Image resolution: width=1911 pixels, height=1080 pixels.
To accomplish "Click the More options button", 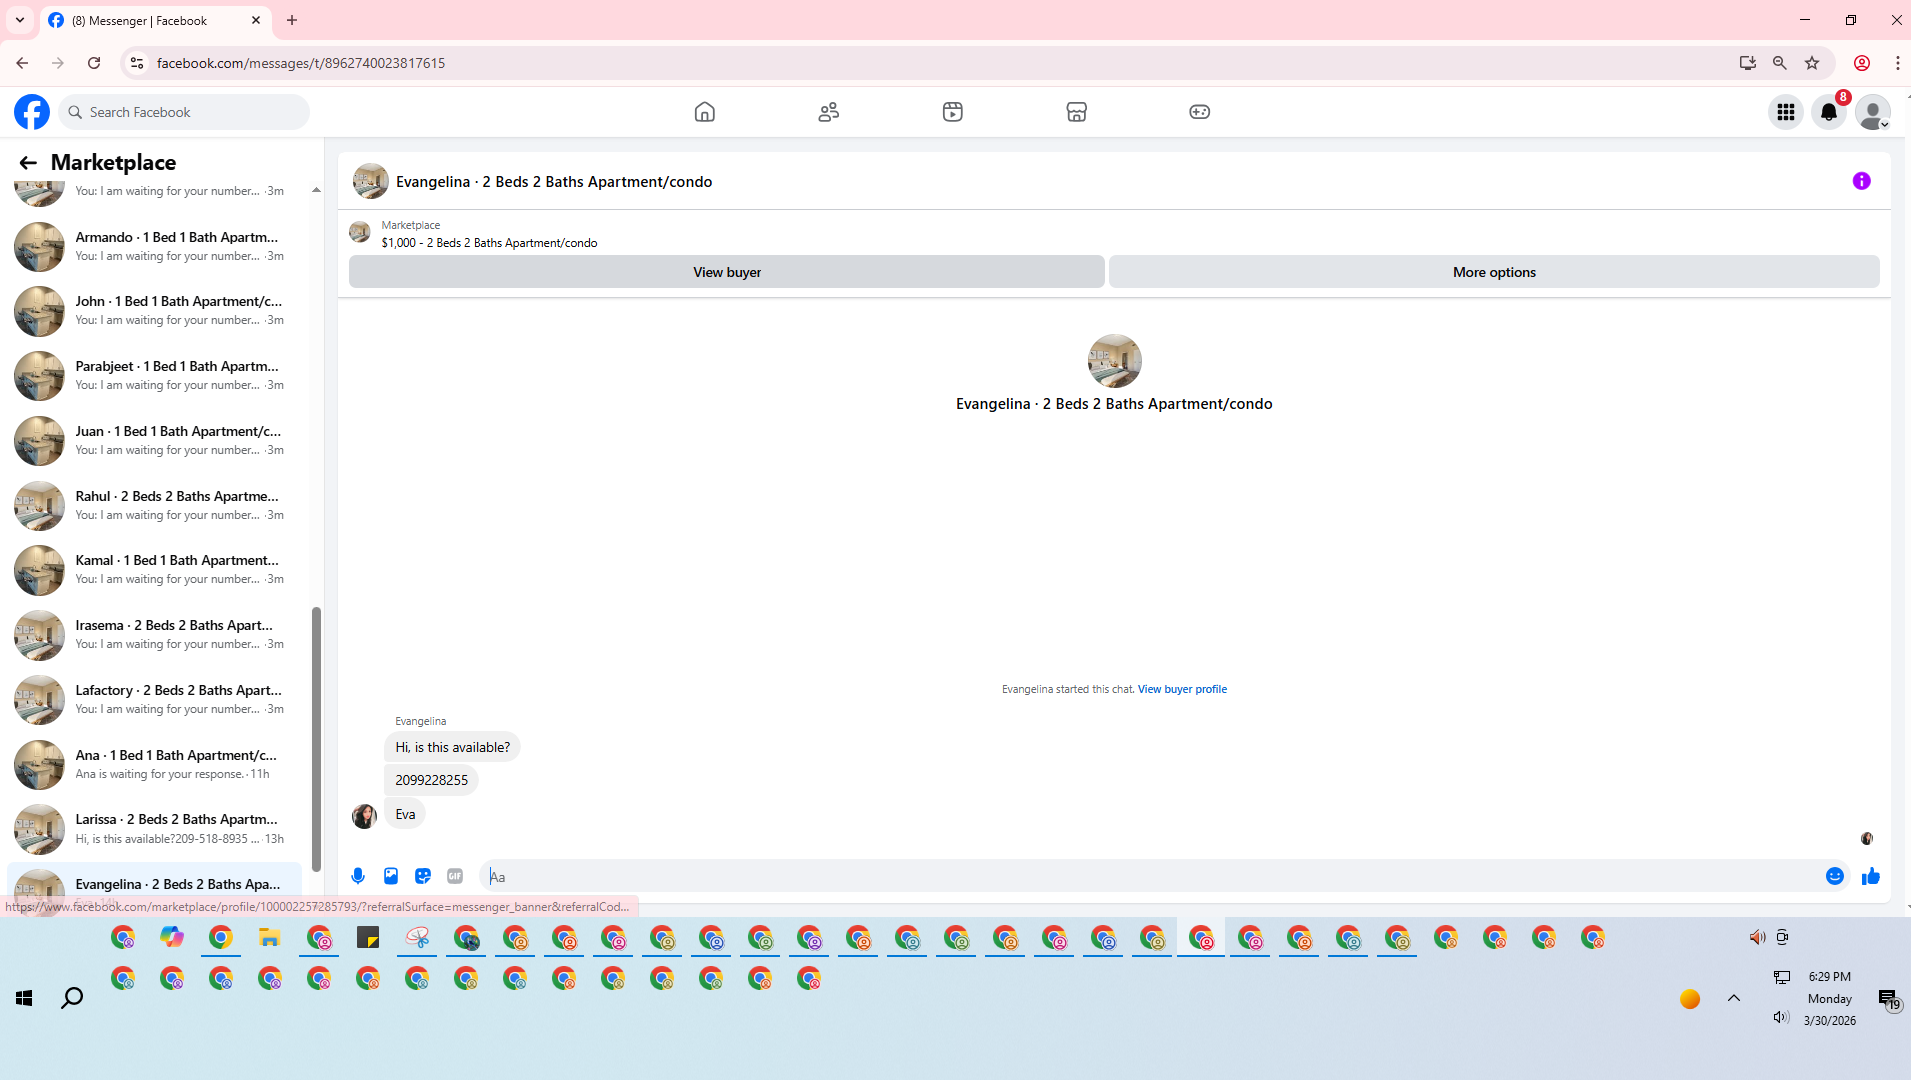I will (1494, 272).
